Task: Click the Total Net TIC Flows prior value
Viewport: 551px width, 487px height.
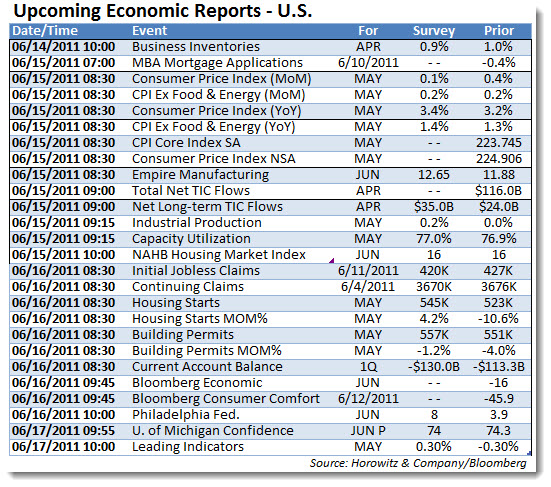Action: (x=499, y=191)
